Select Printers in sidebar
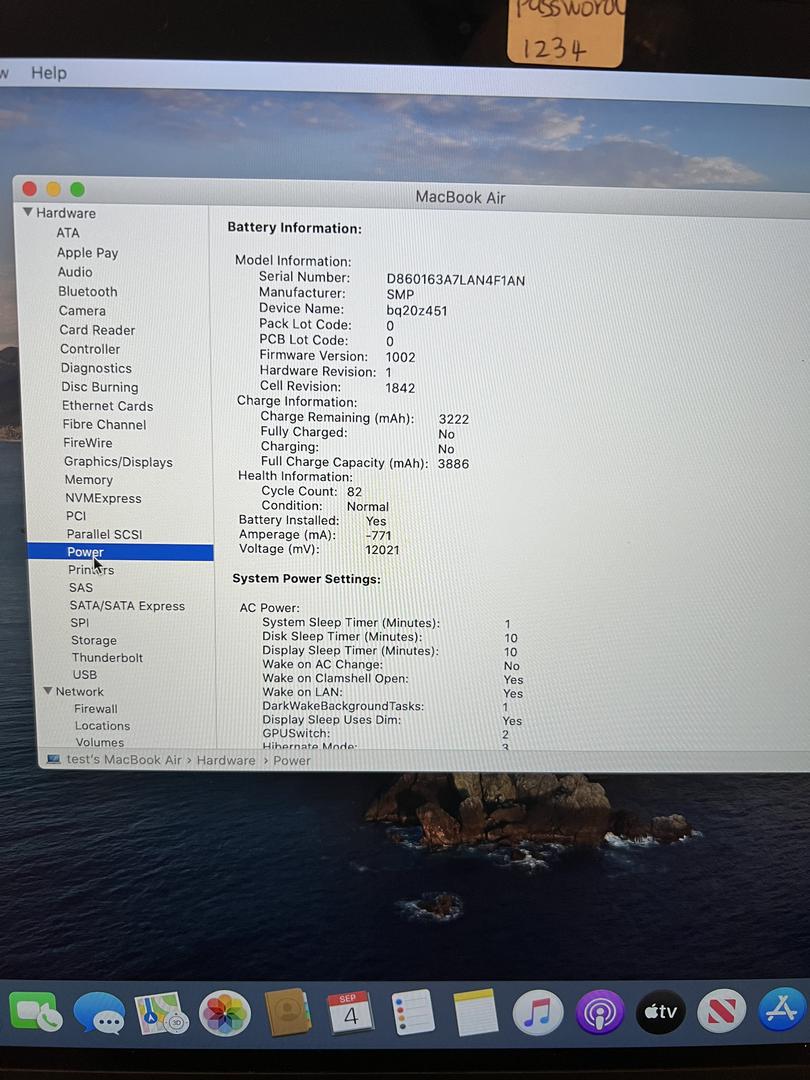 tap(91, 570)
